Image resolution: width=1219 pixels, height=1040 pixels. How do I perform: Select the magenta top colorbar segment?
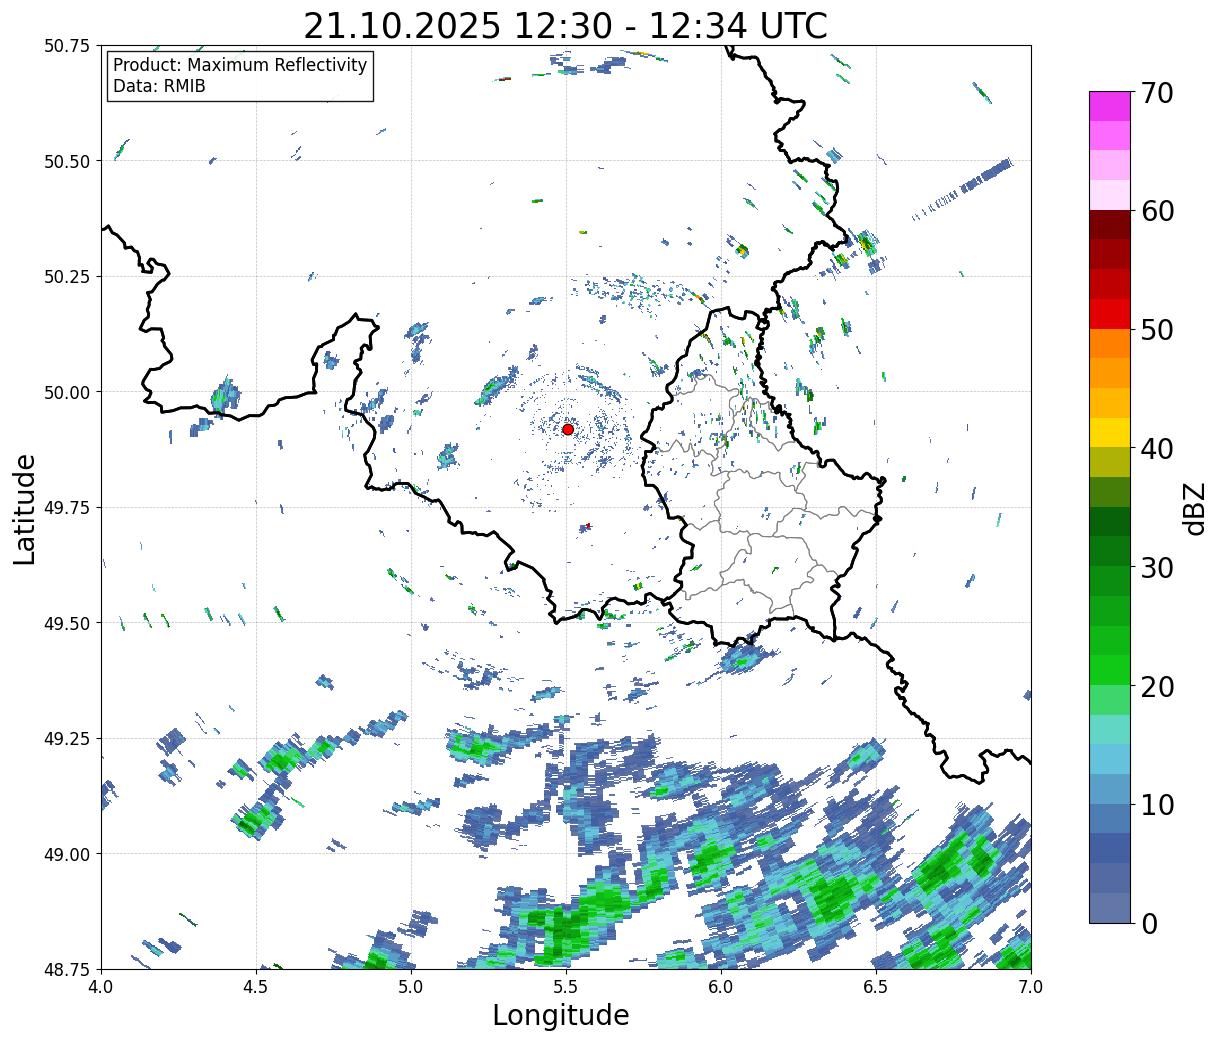(1110, 106)
